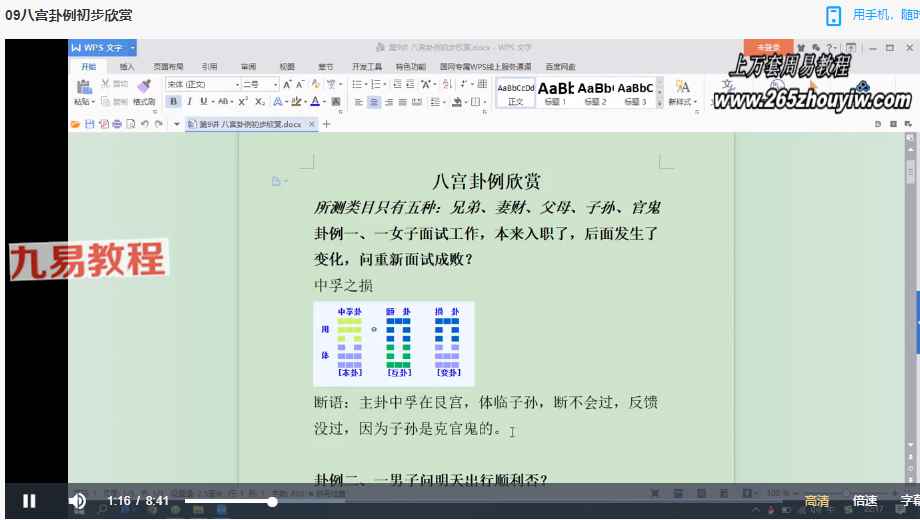Click the video progress bar handle
This screenshot has width=920, height=520.
pos(272,501)
